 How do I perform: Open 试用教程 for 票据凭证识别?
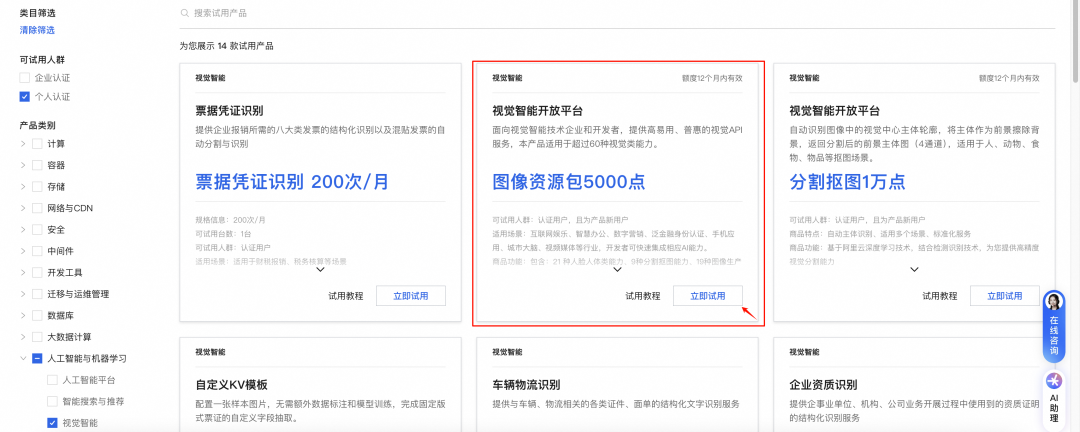click(x=346, y=296)
